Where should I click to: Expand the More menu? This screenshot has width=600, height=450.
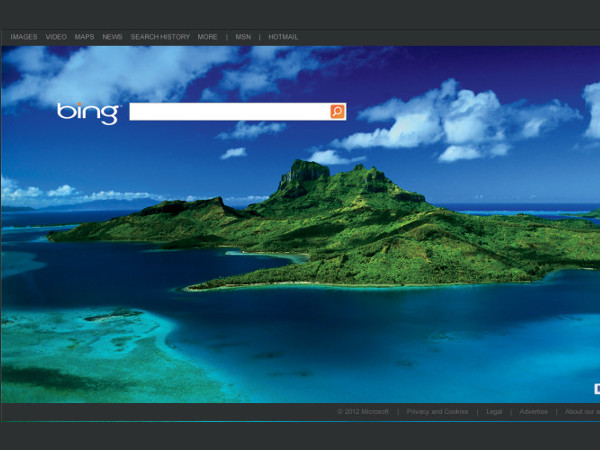(x=207, y=37)
